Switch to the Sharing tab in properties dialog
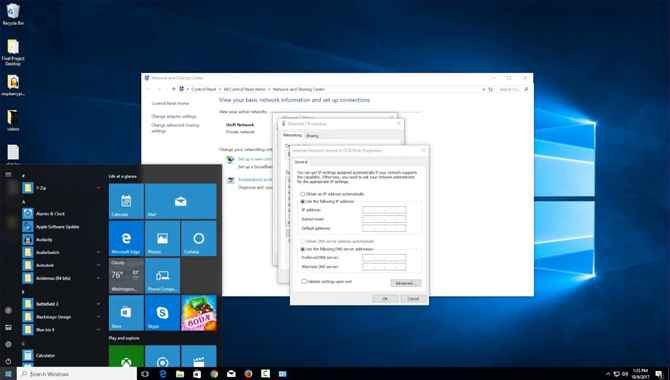670x380 pixels. (x=312, y=136)
